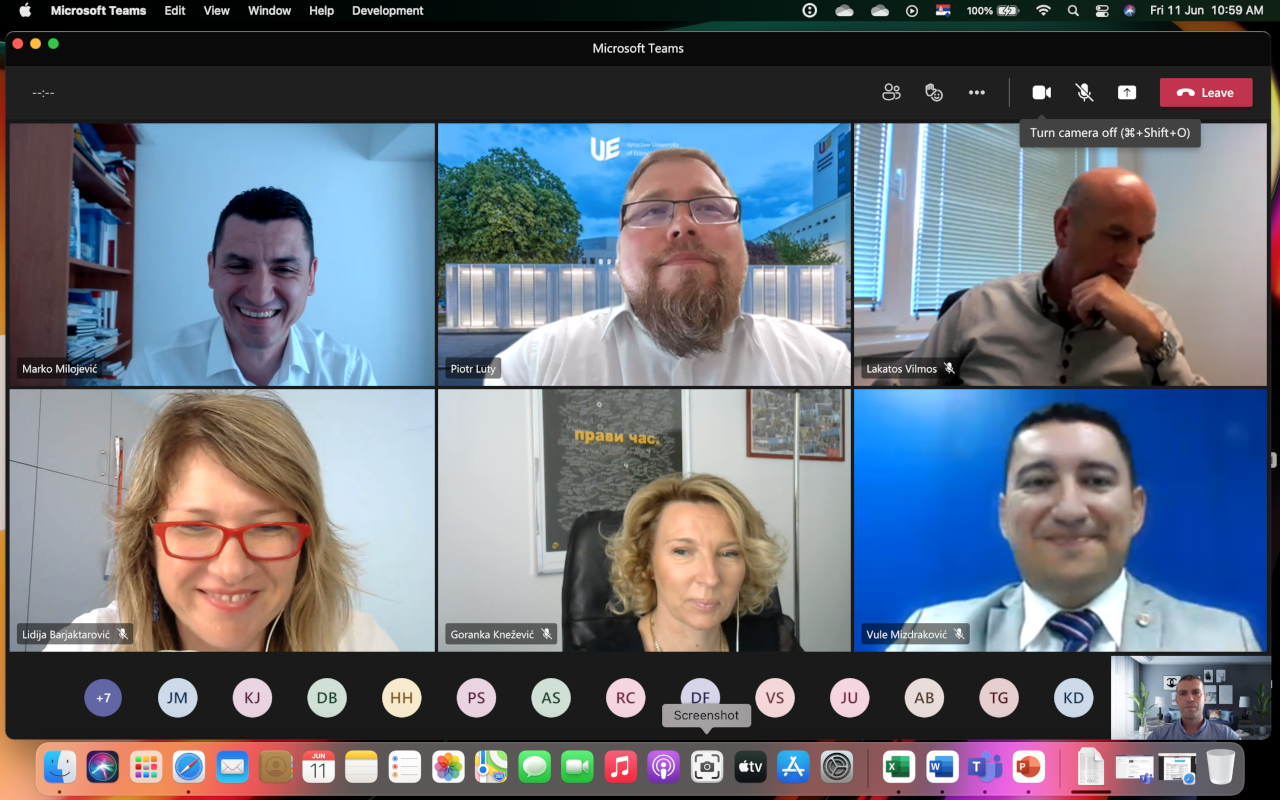
Task: Expand the More actions ellipsis menu
Action: coord(977,93)
